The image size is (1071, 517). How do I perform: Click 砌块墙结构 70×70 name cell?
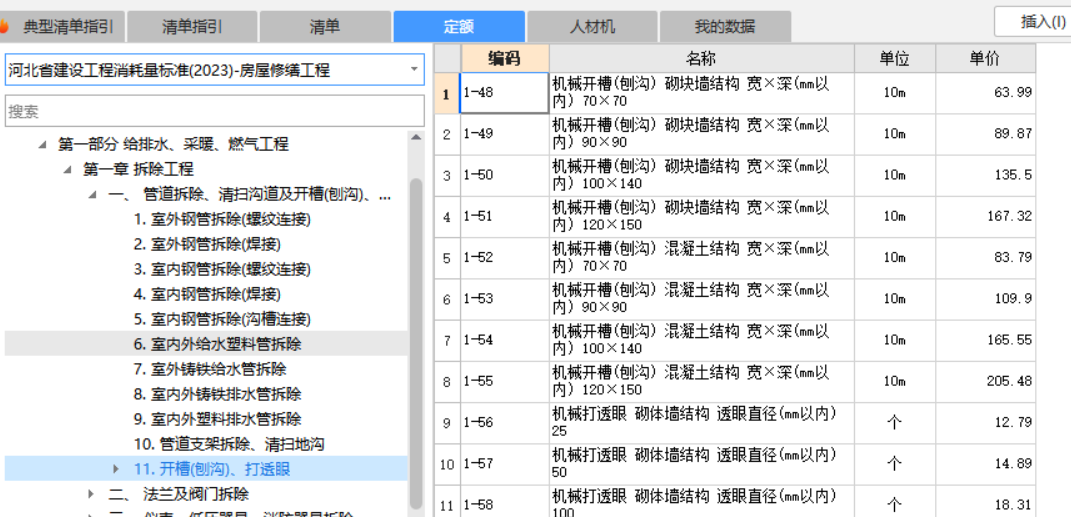click(701, 93)
